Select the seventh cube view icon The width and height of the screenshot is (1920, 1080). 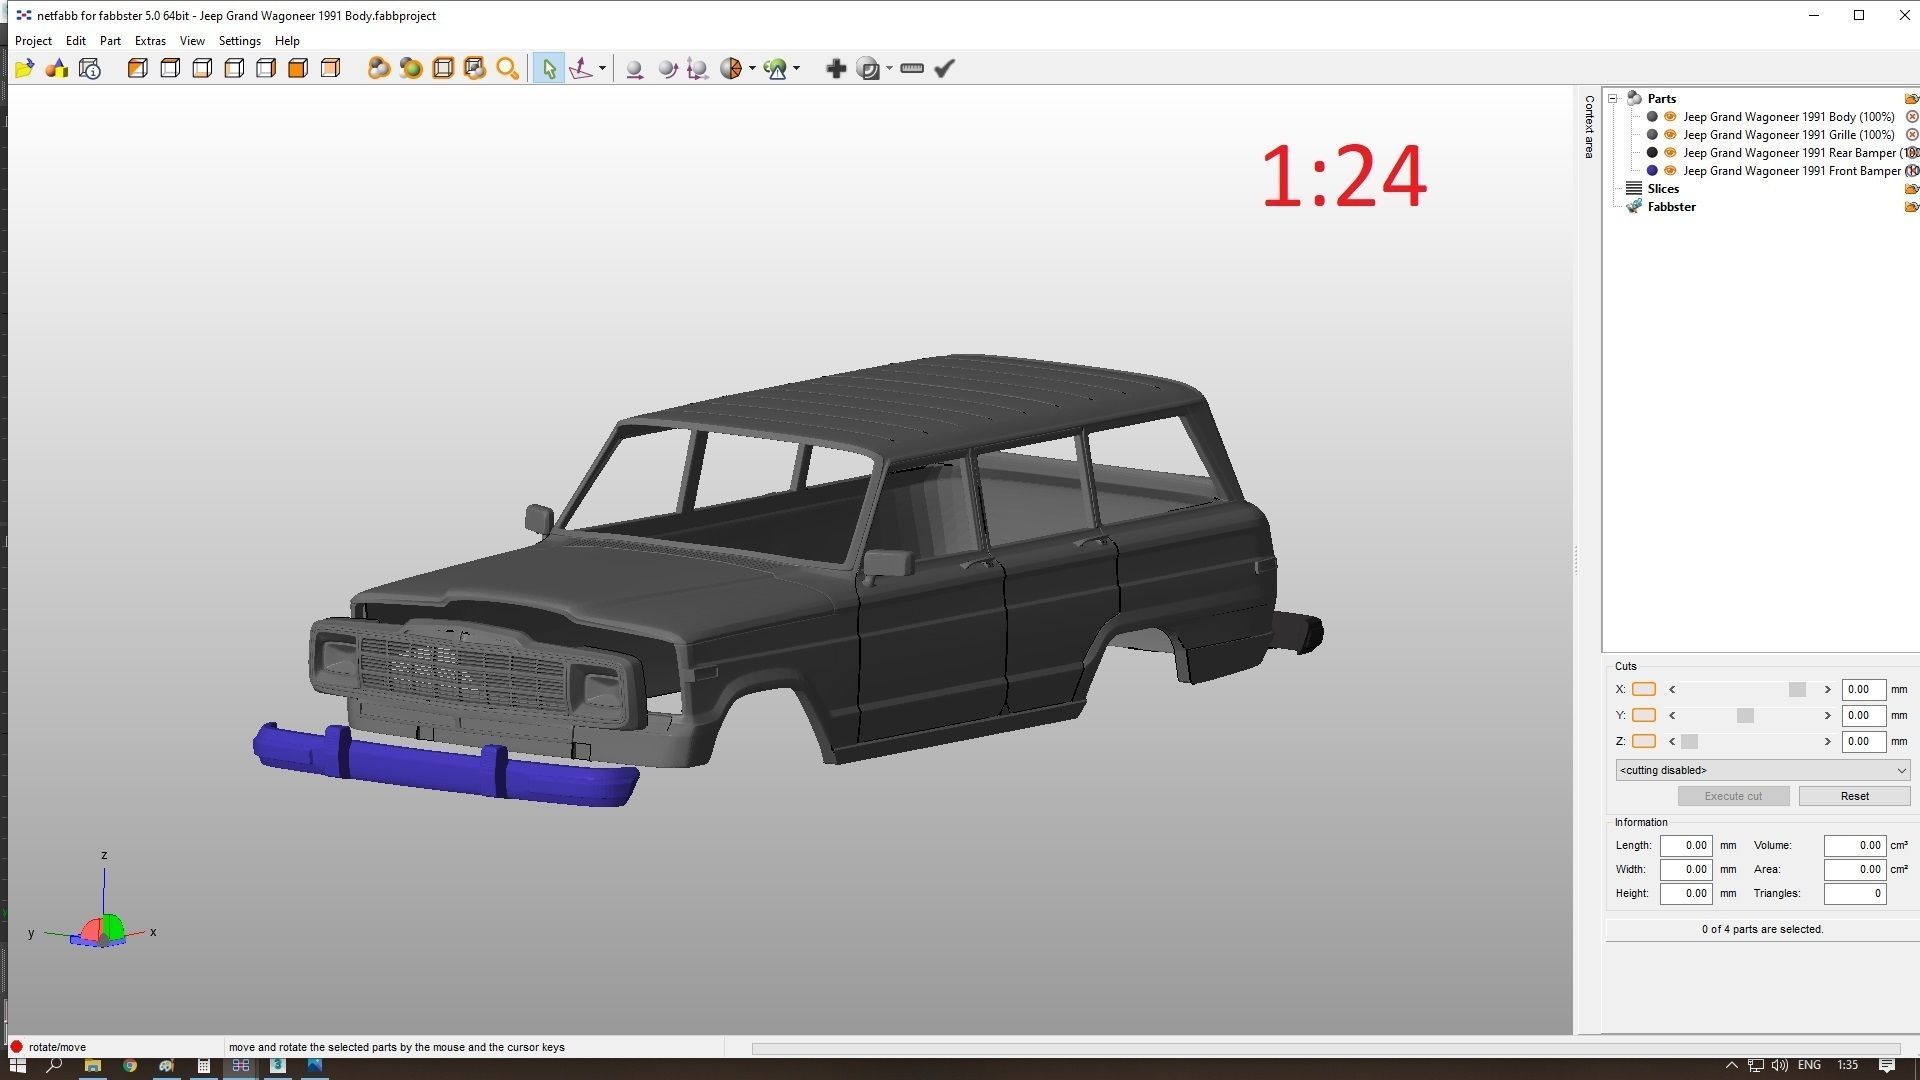[330, 68]
